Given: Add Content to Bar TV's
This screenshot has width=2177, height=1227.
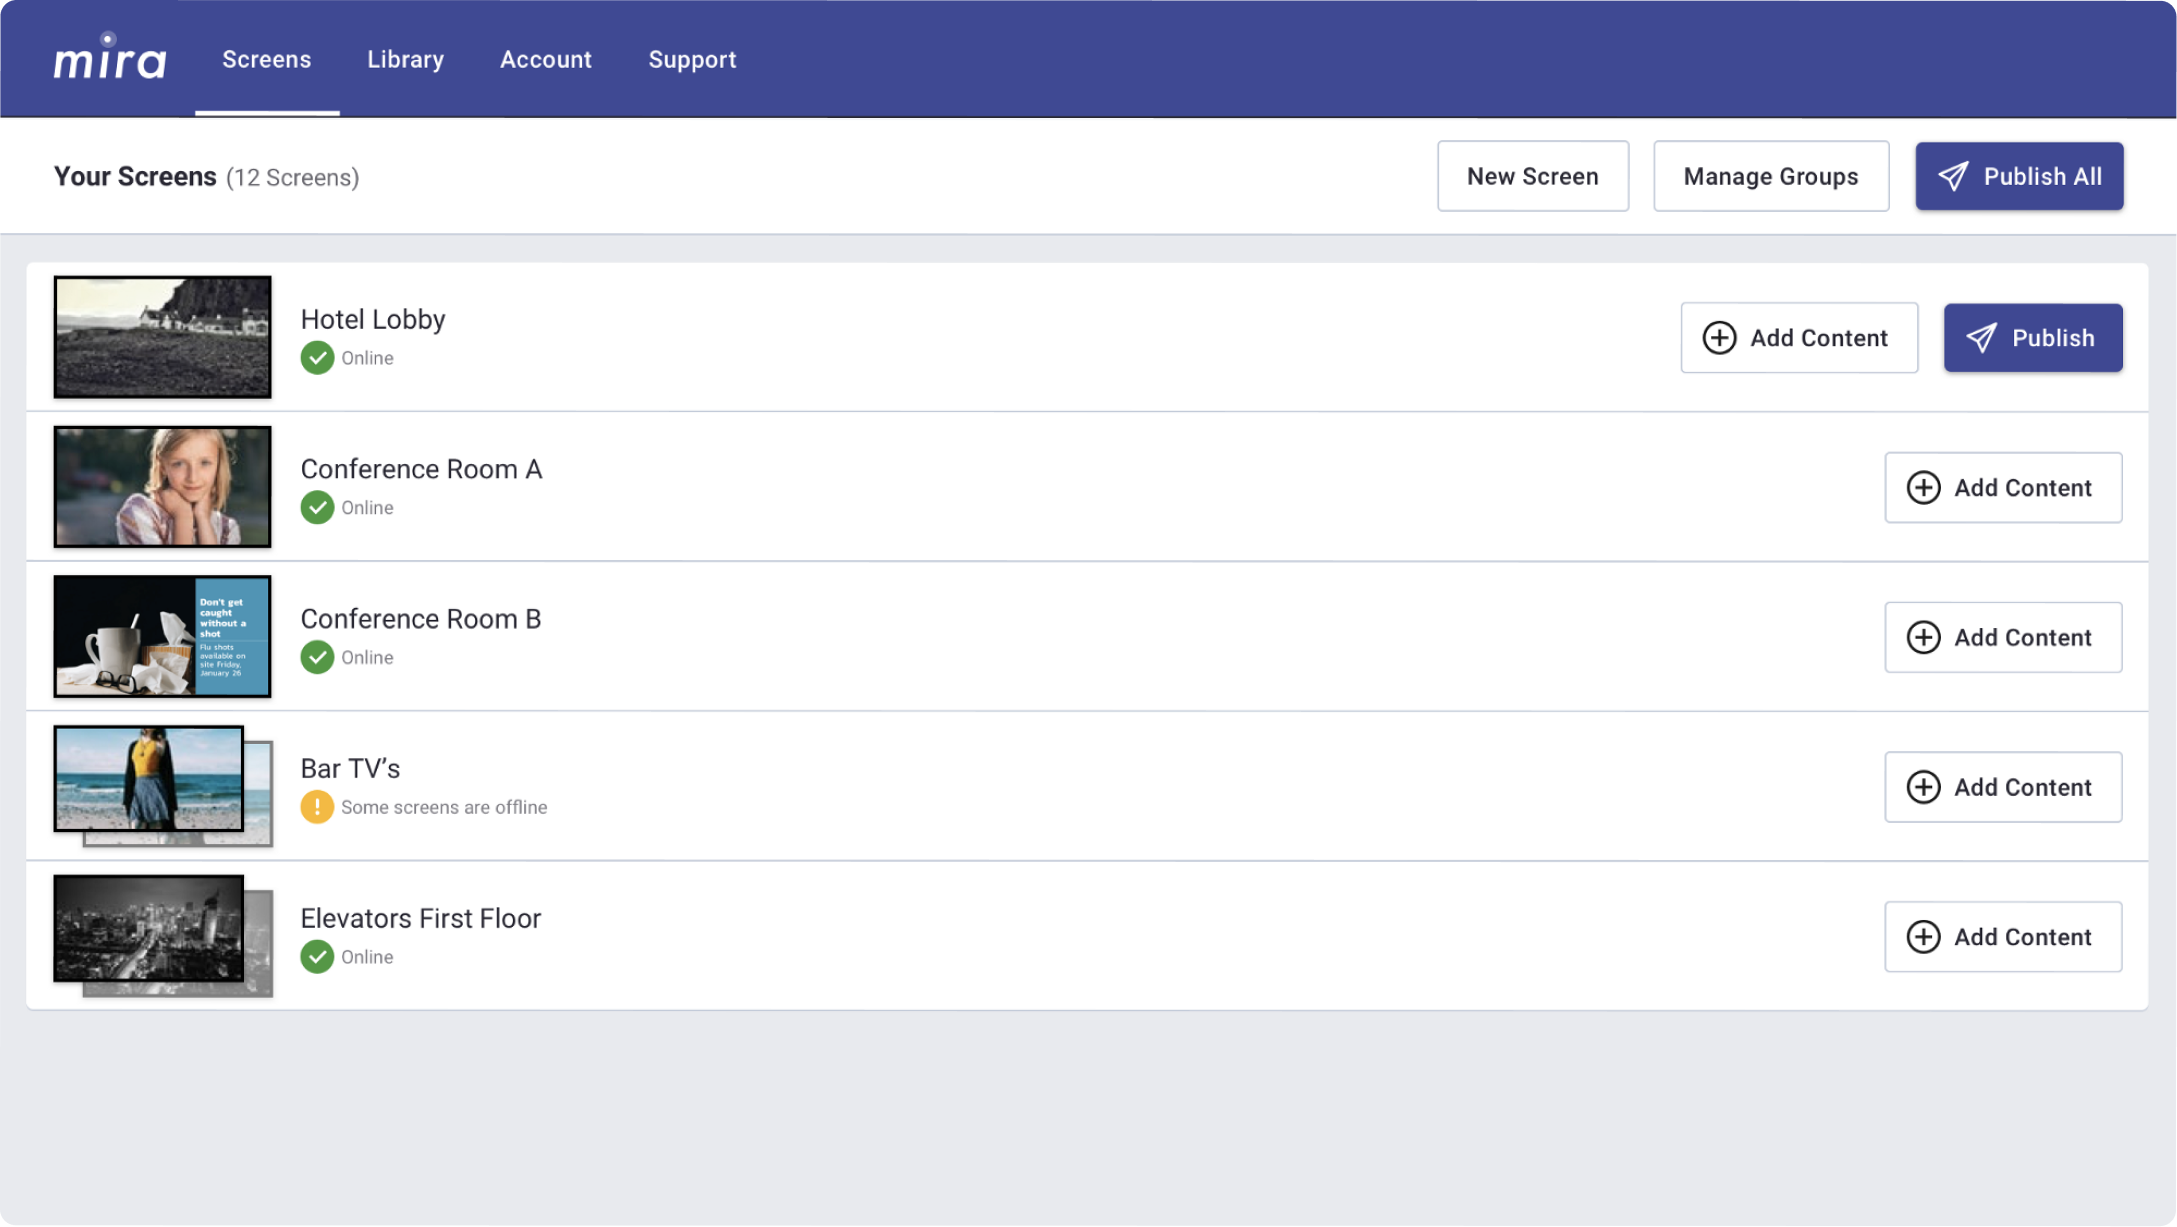Looking at the screenshot, I should [2002, 787].
